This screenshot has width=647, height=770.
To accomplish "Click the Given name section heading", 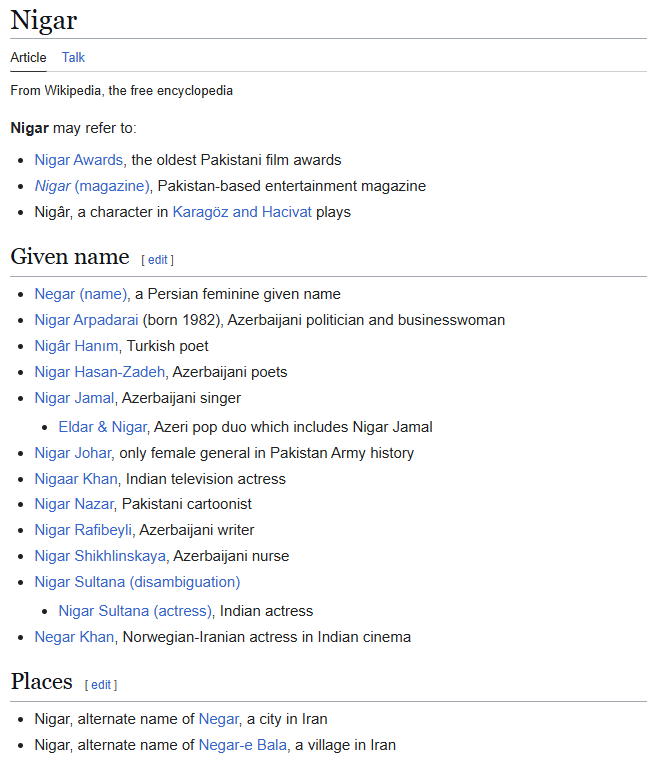I will click(x=70, y=257).
